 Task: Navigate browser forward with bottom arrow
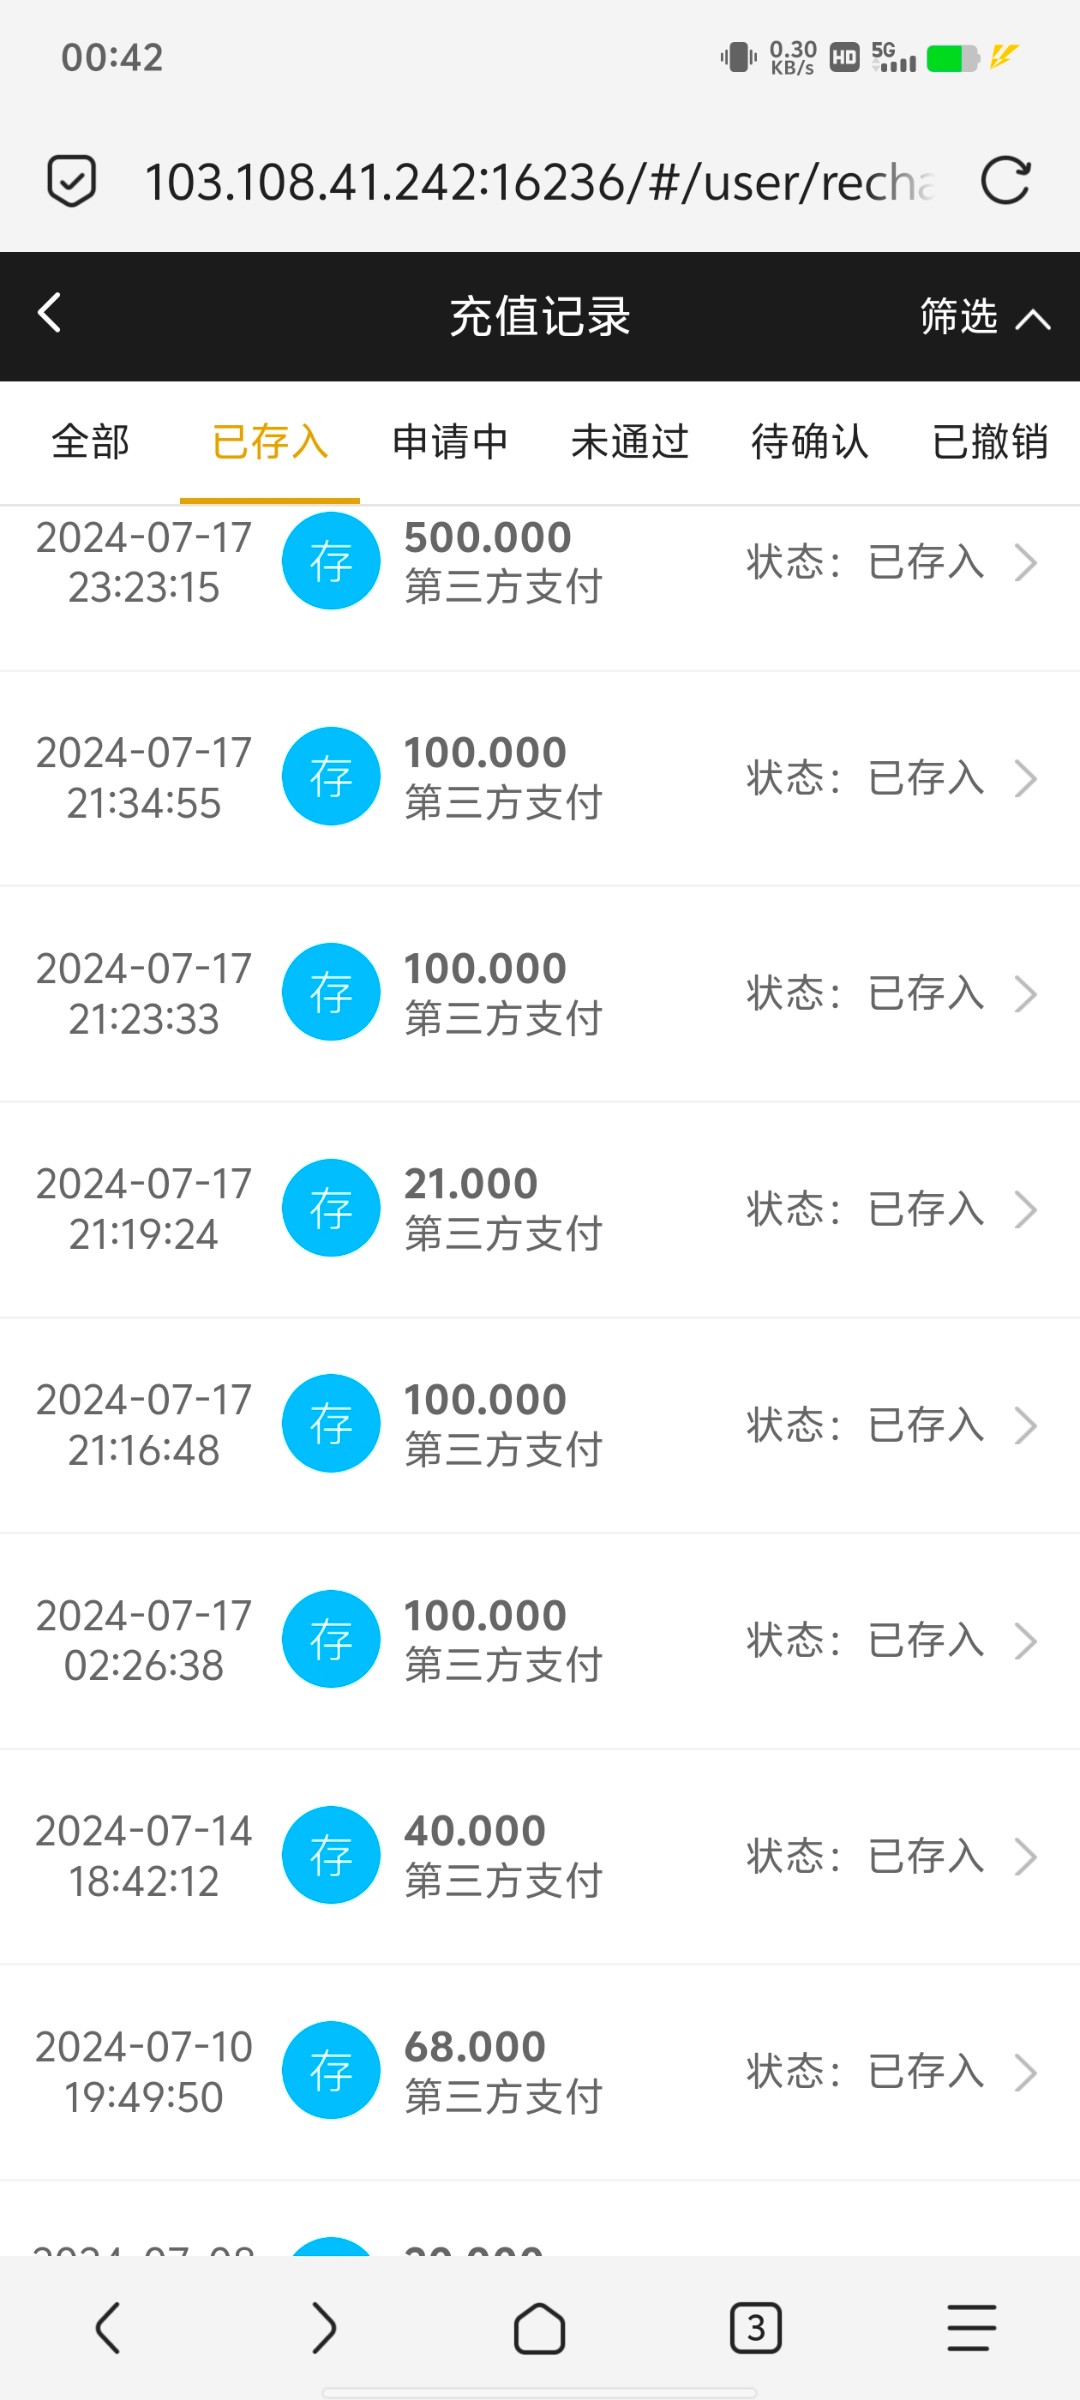(x=324, y=2328)
